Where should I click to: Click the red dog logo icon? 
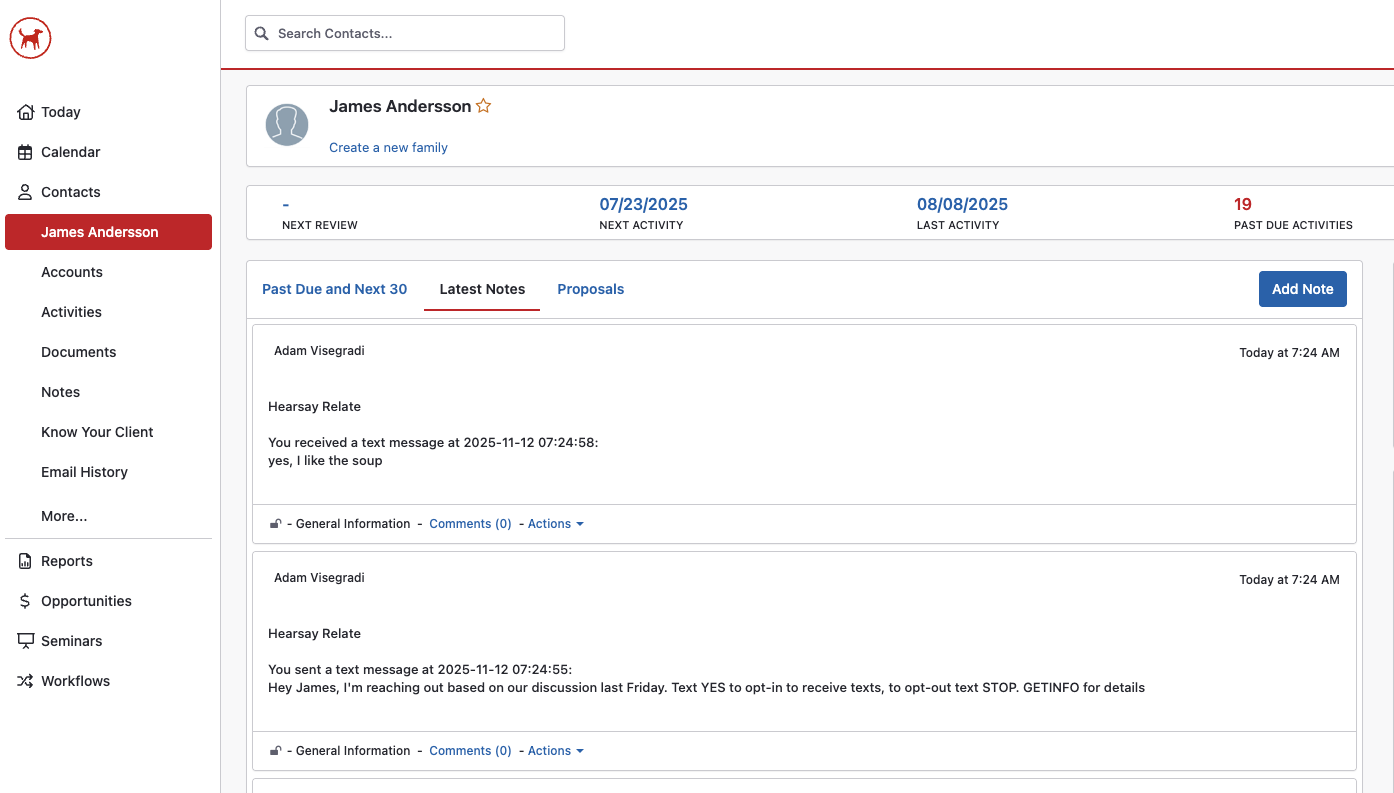tap(30, 38)
